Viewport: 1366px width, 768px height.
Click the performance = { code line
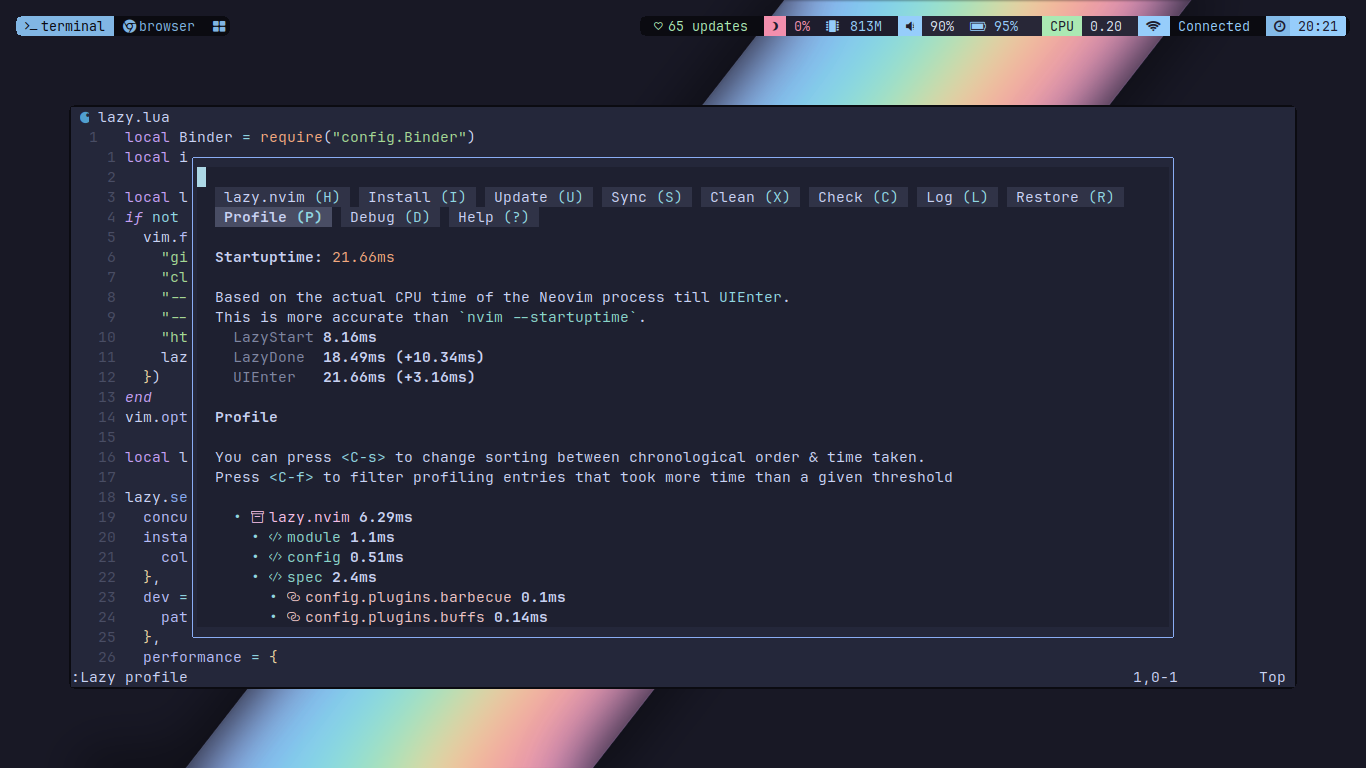pyautogui.click(x=210, y=657)
